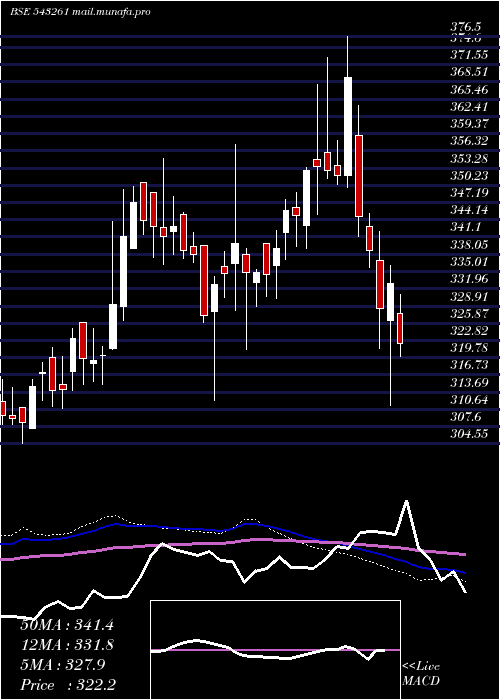500x700 pixels.
Task: Click the 341.1 price axis label
Action: (x=466, y=227)
